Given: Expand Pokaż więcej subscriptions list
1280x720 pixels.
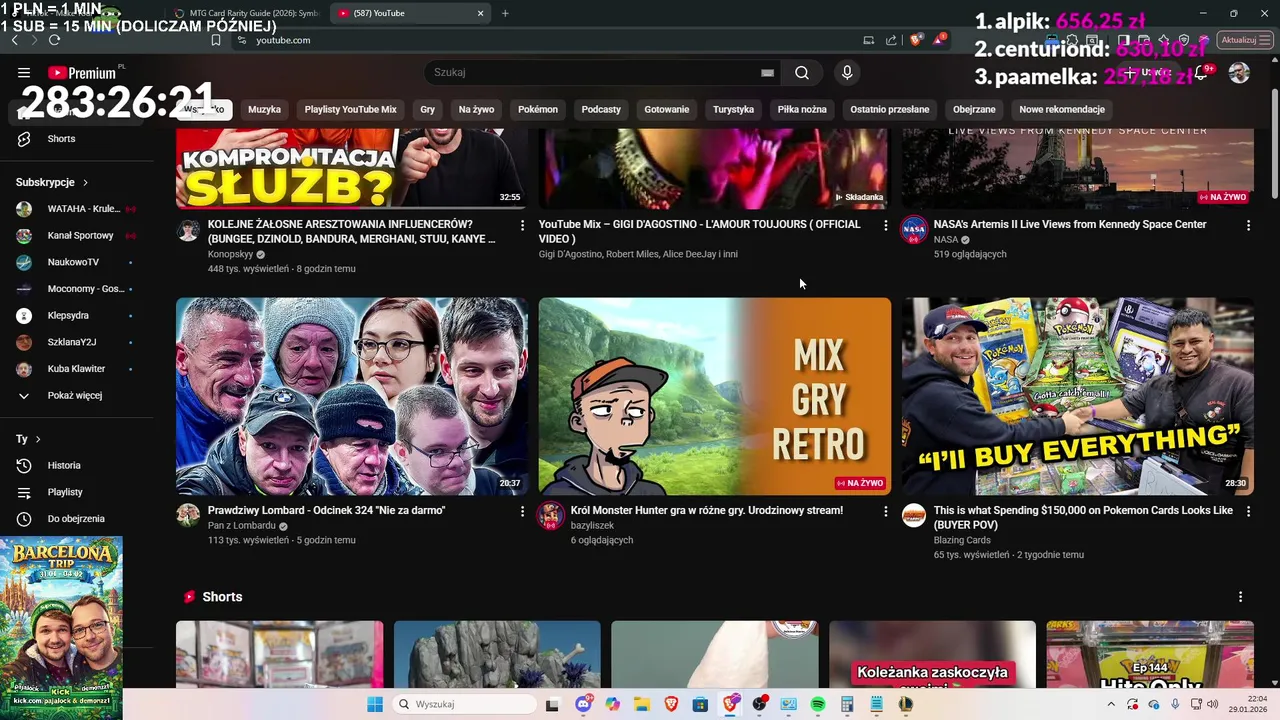Looking at the screenshot, I should 77,395.
